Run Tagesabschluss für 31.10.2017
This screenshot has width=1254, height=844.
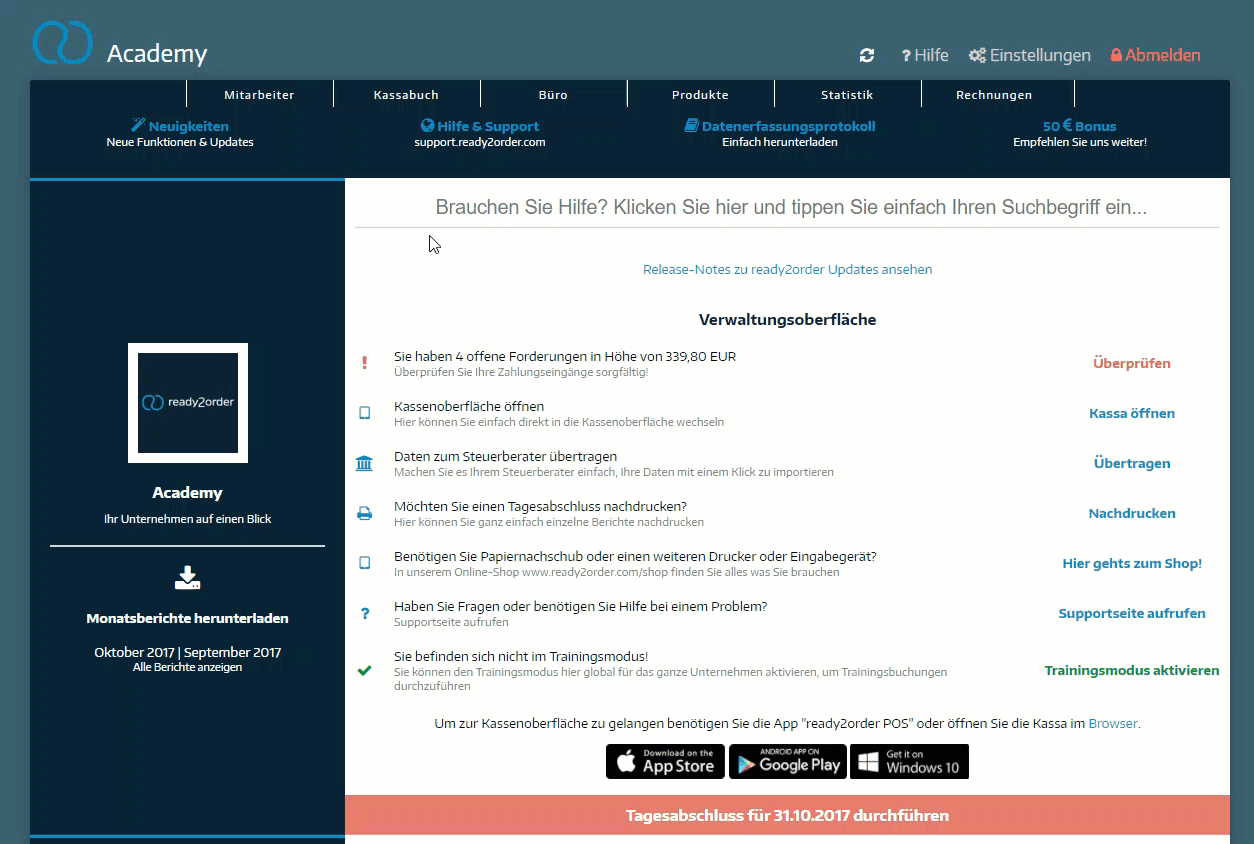click(787, 815)
